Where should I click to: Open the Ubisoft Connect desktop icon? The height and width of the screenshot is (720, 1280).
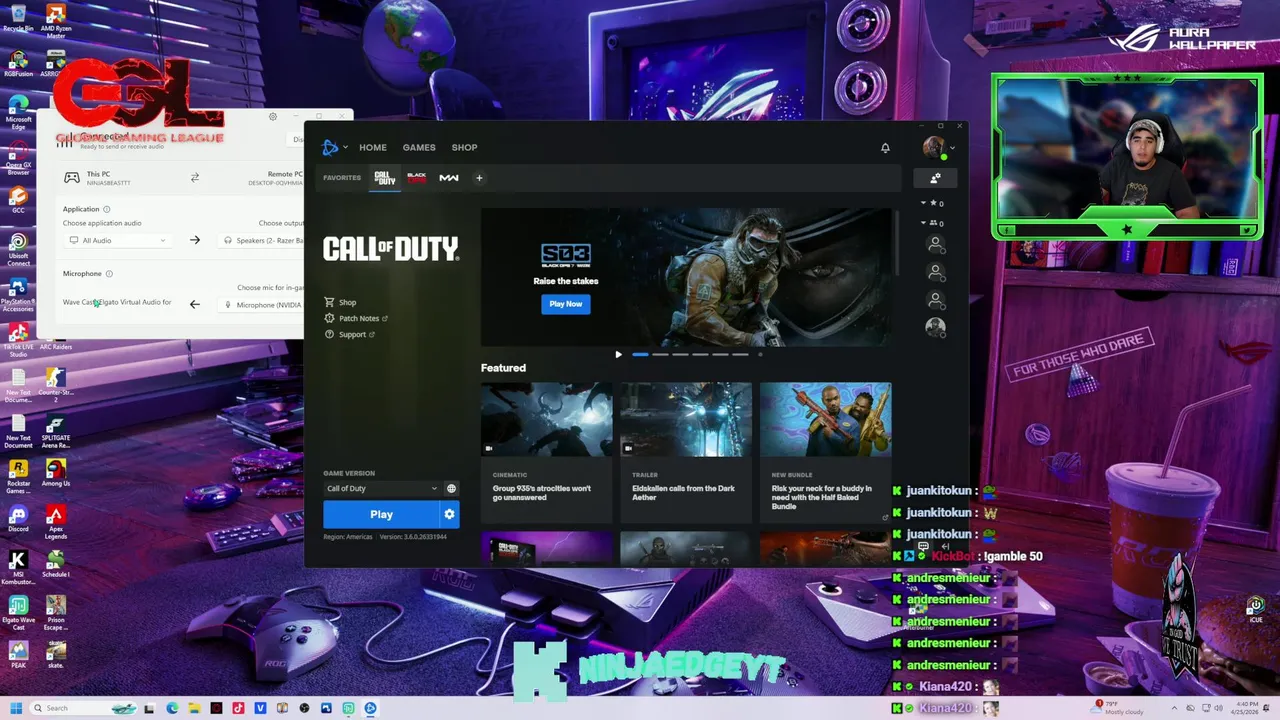[x=18, y=248]
